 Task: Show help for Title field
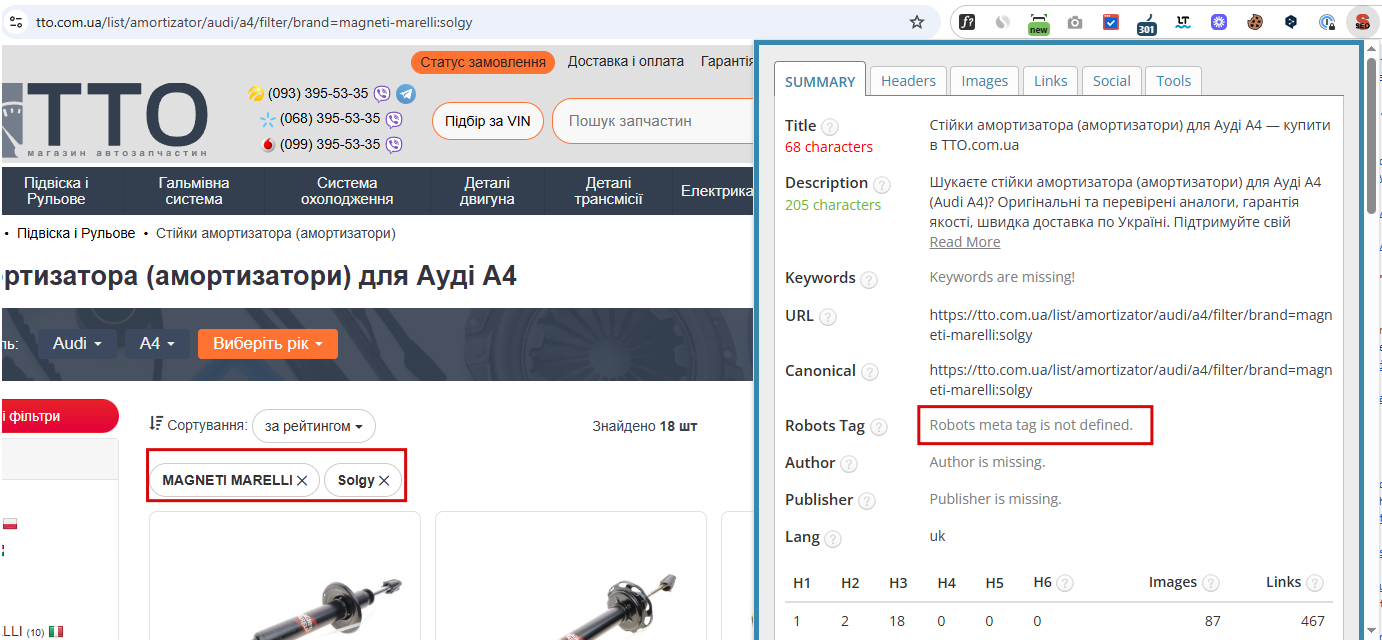pyautogui.click(x=830, y=127)
